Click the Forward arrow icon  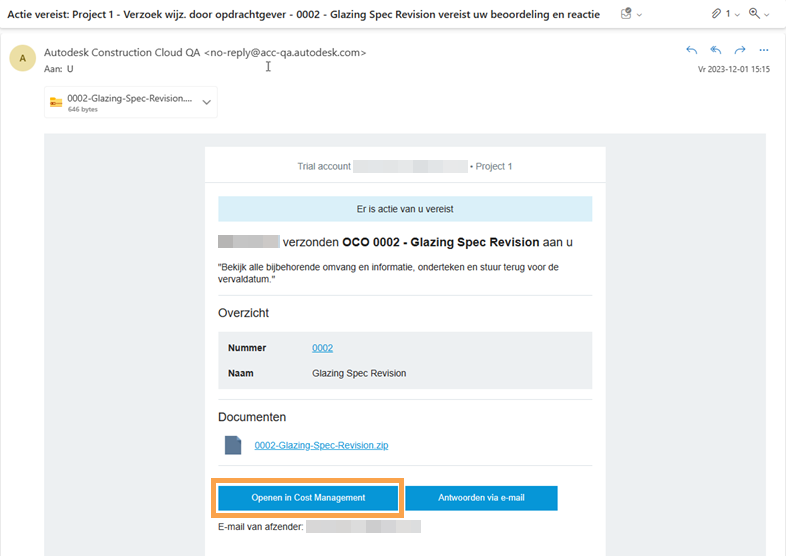(740, 50)
